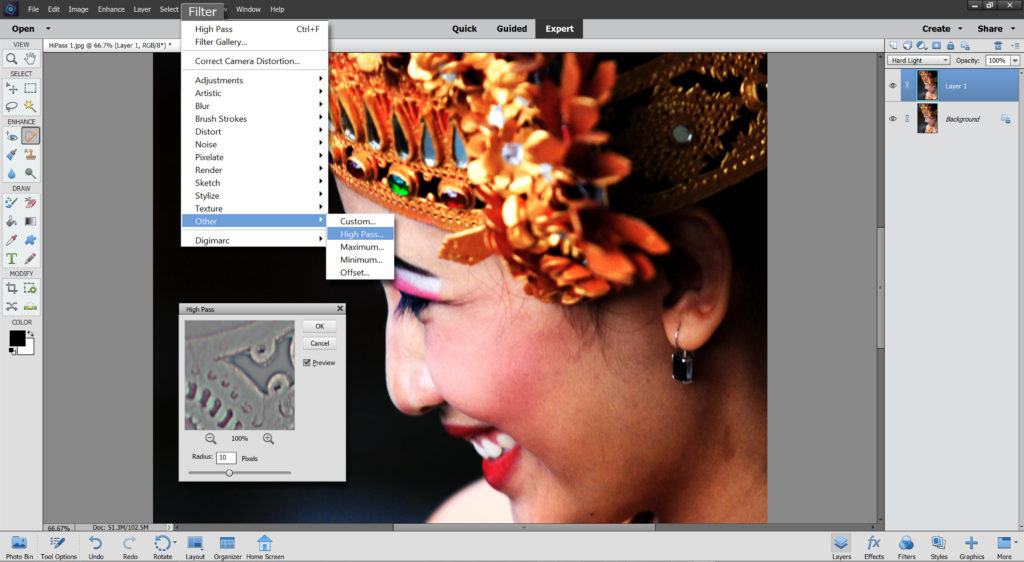The width and height of the screenshot is (1024, 562).
Task: Click the Rotate icon in bottom bar
Action: 162,544
